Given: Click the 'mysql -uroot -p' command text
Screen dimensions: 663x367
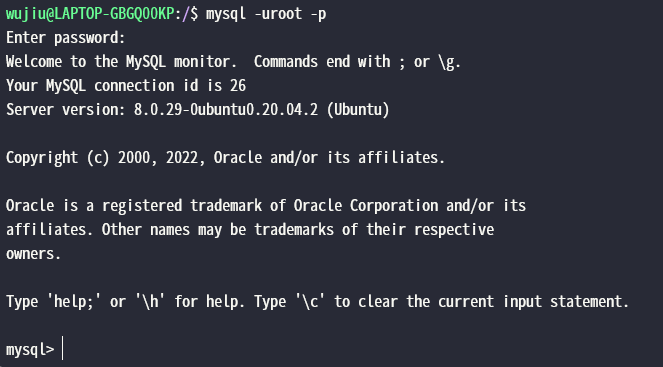Looking at the screenshot, I should (x=266, y=14).
